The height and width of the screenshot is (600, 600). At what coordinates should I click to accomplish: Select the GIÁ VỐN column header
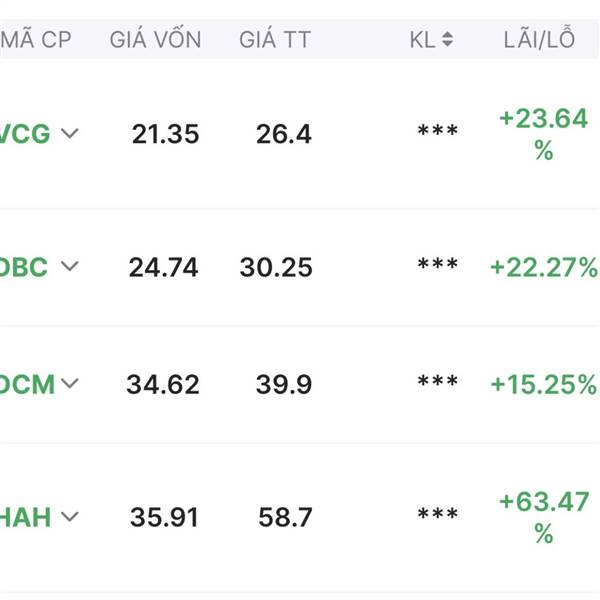click(155, 39)
